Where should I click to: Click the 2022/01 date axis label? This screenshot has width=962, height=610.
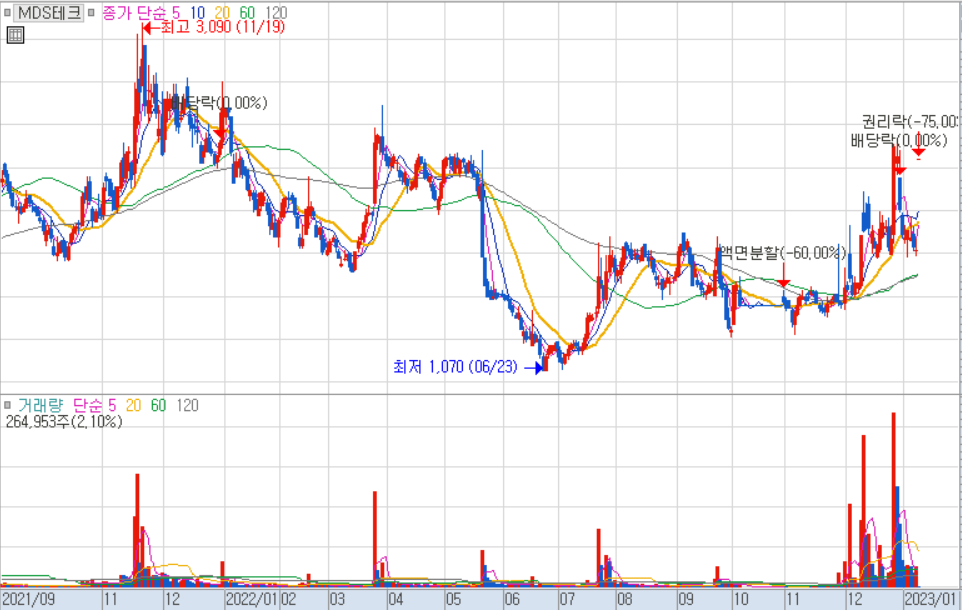(252, 599)
